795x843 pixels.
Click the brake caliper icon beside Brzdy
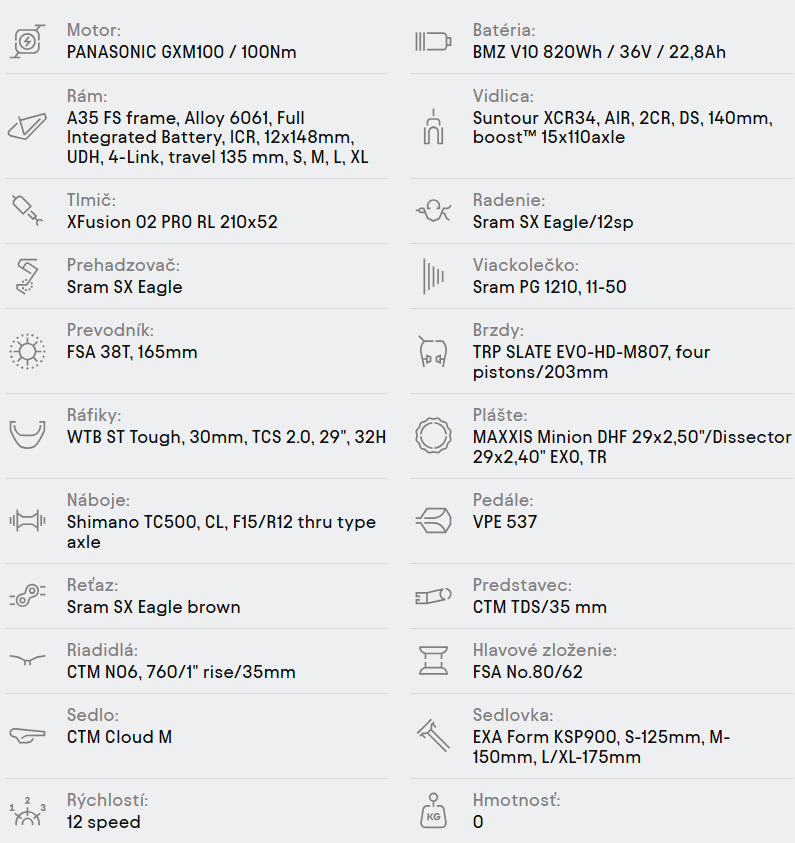pyautogui.click(x=433, y=351)
